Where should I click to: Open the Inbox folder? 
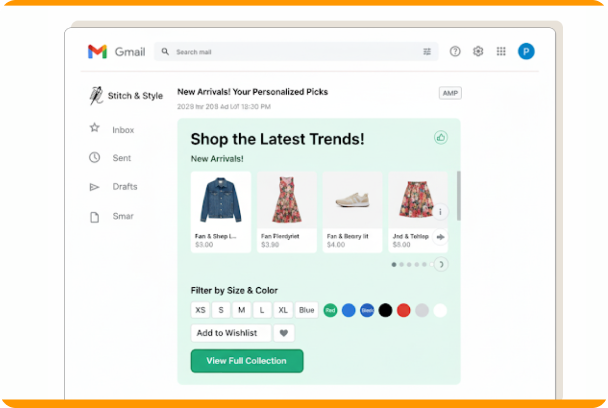tap(123, 130)
